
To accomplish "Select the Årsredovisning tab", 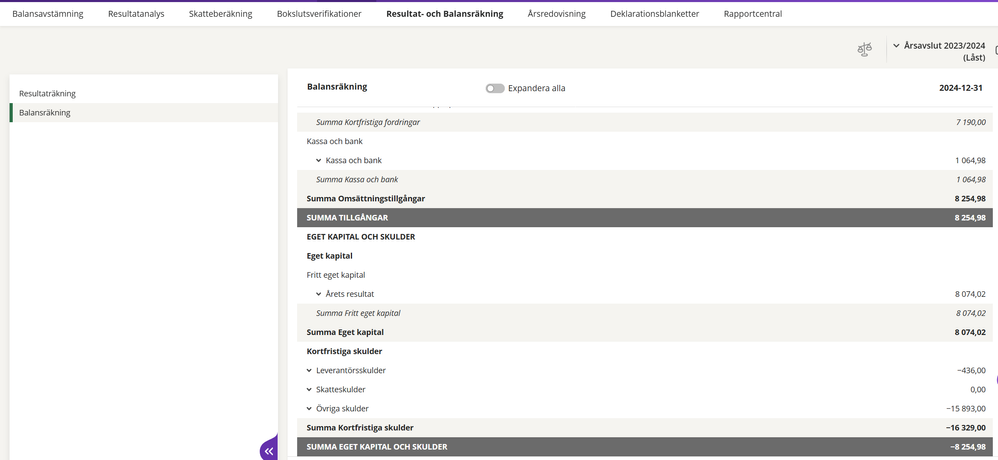I will coord(556,14).
